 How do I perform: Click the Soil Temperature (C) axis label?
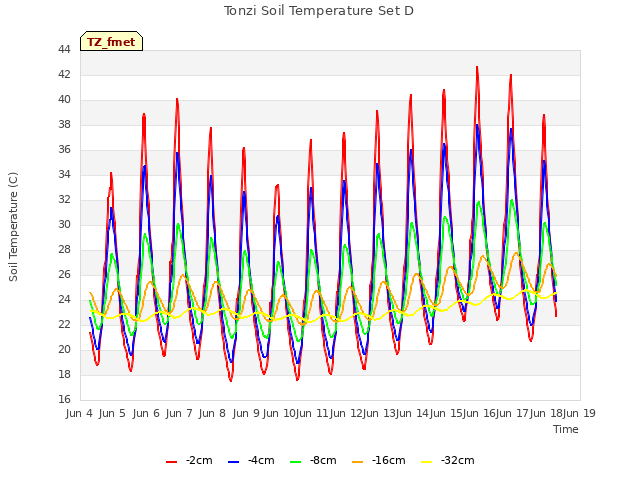(13, 227)
